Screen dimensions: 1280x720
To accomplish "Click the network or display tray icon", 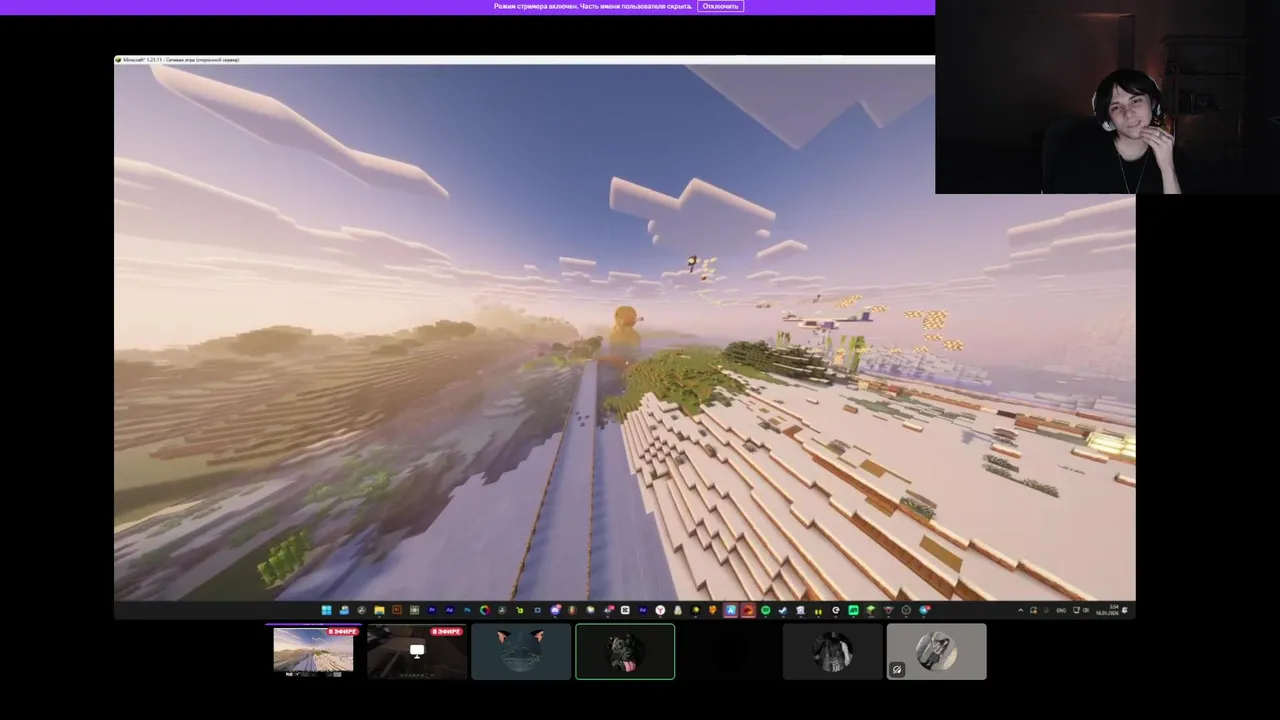I will (1076, 610).
